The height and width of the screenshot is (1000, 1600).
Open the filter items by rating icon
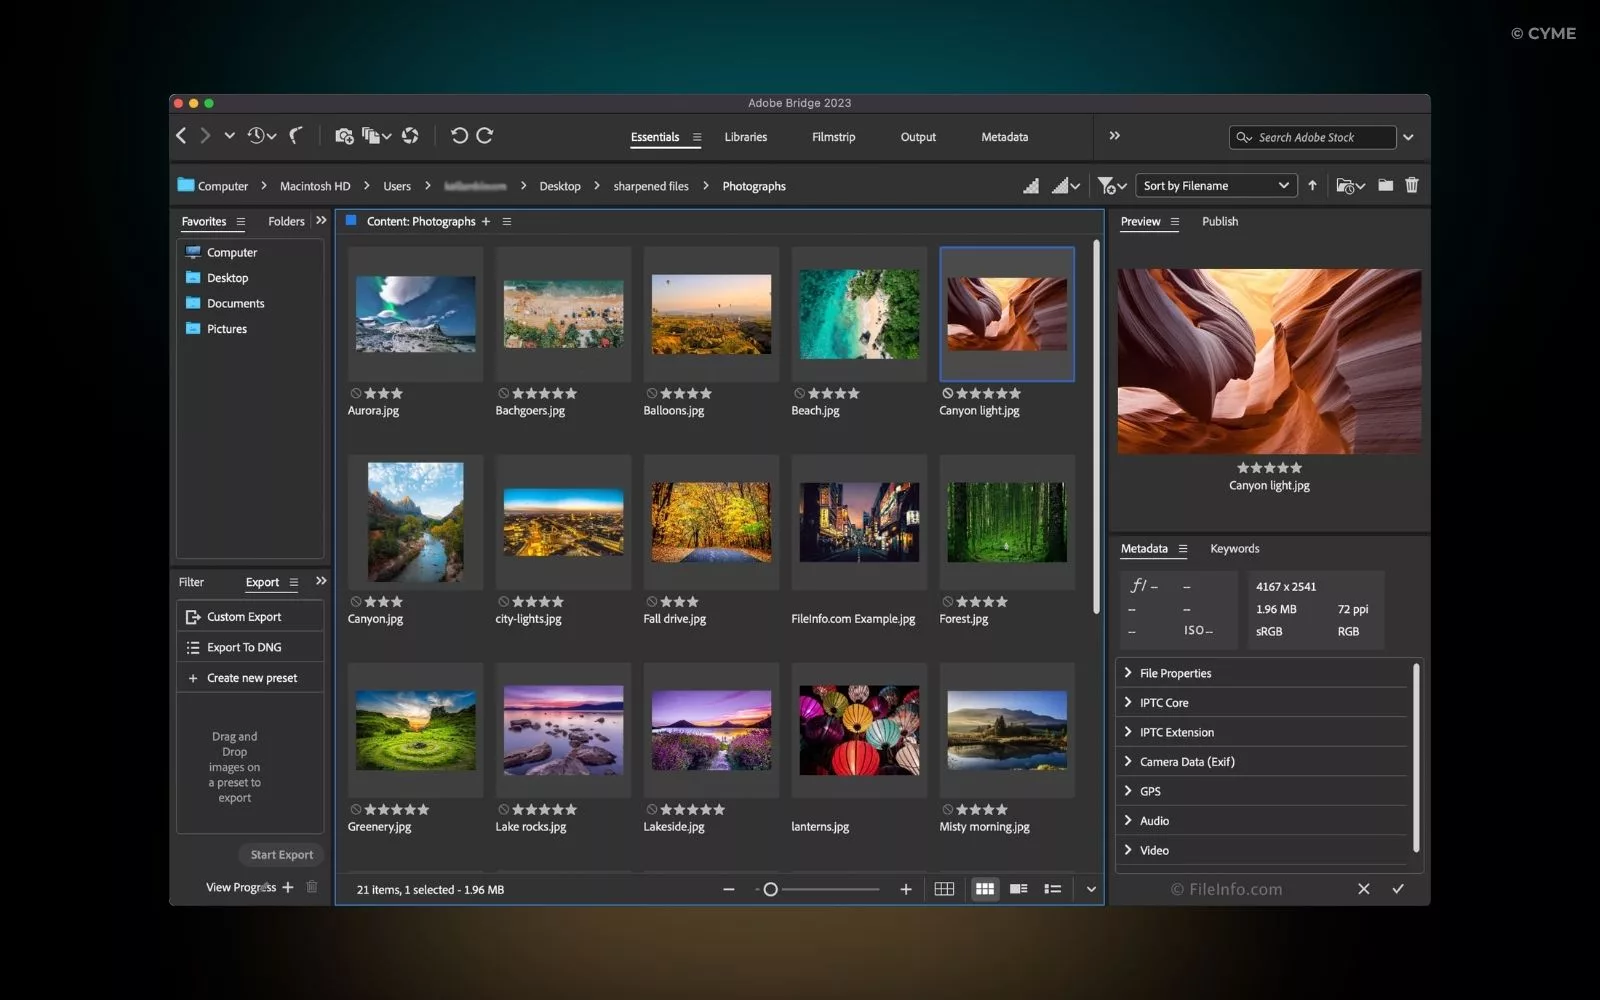point(1108,185)
